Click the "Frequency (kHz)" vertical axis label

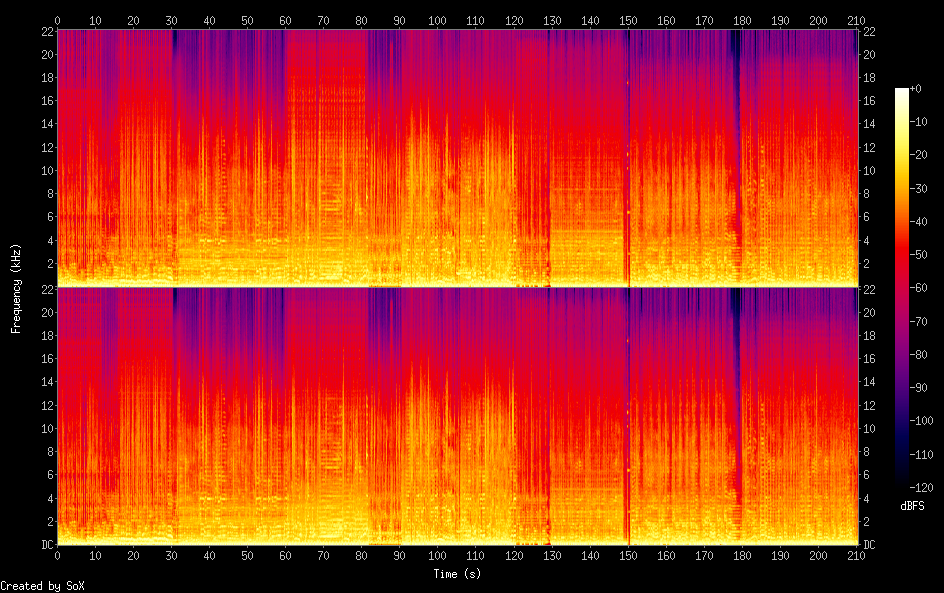[16, 288]
